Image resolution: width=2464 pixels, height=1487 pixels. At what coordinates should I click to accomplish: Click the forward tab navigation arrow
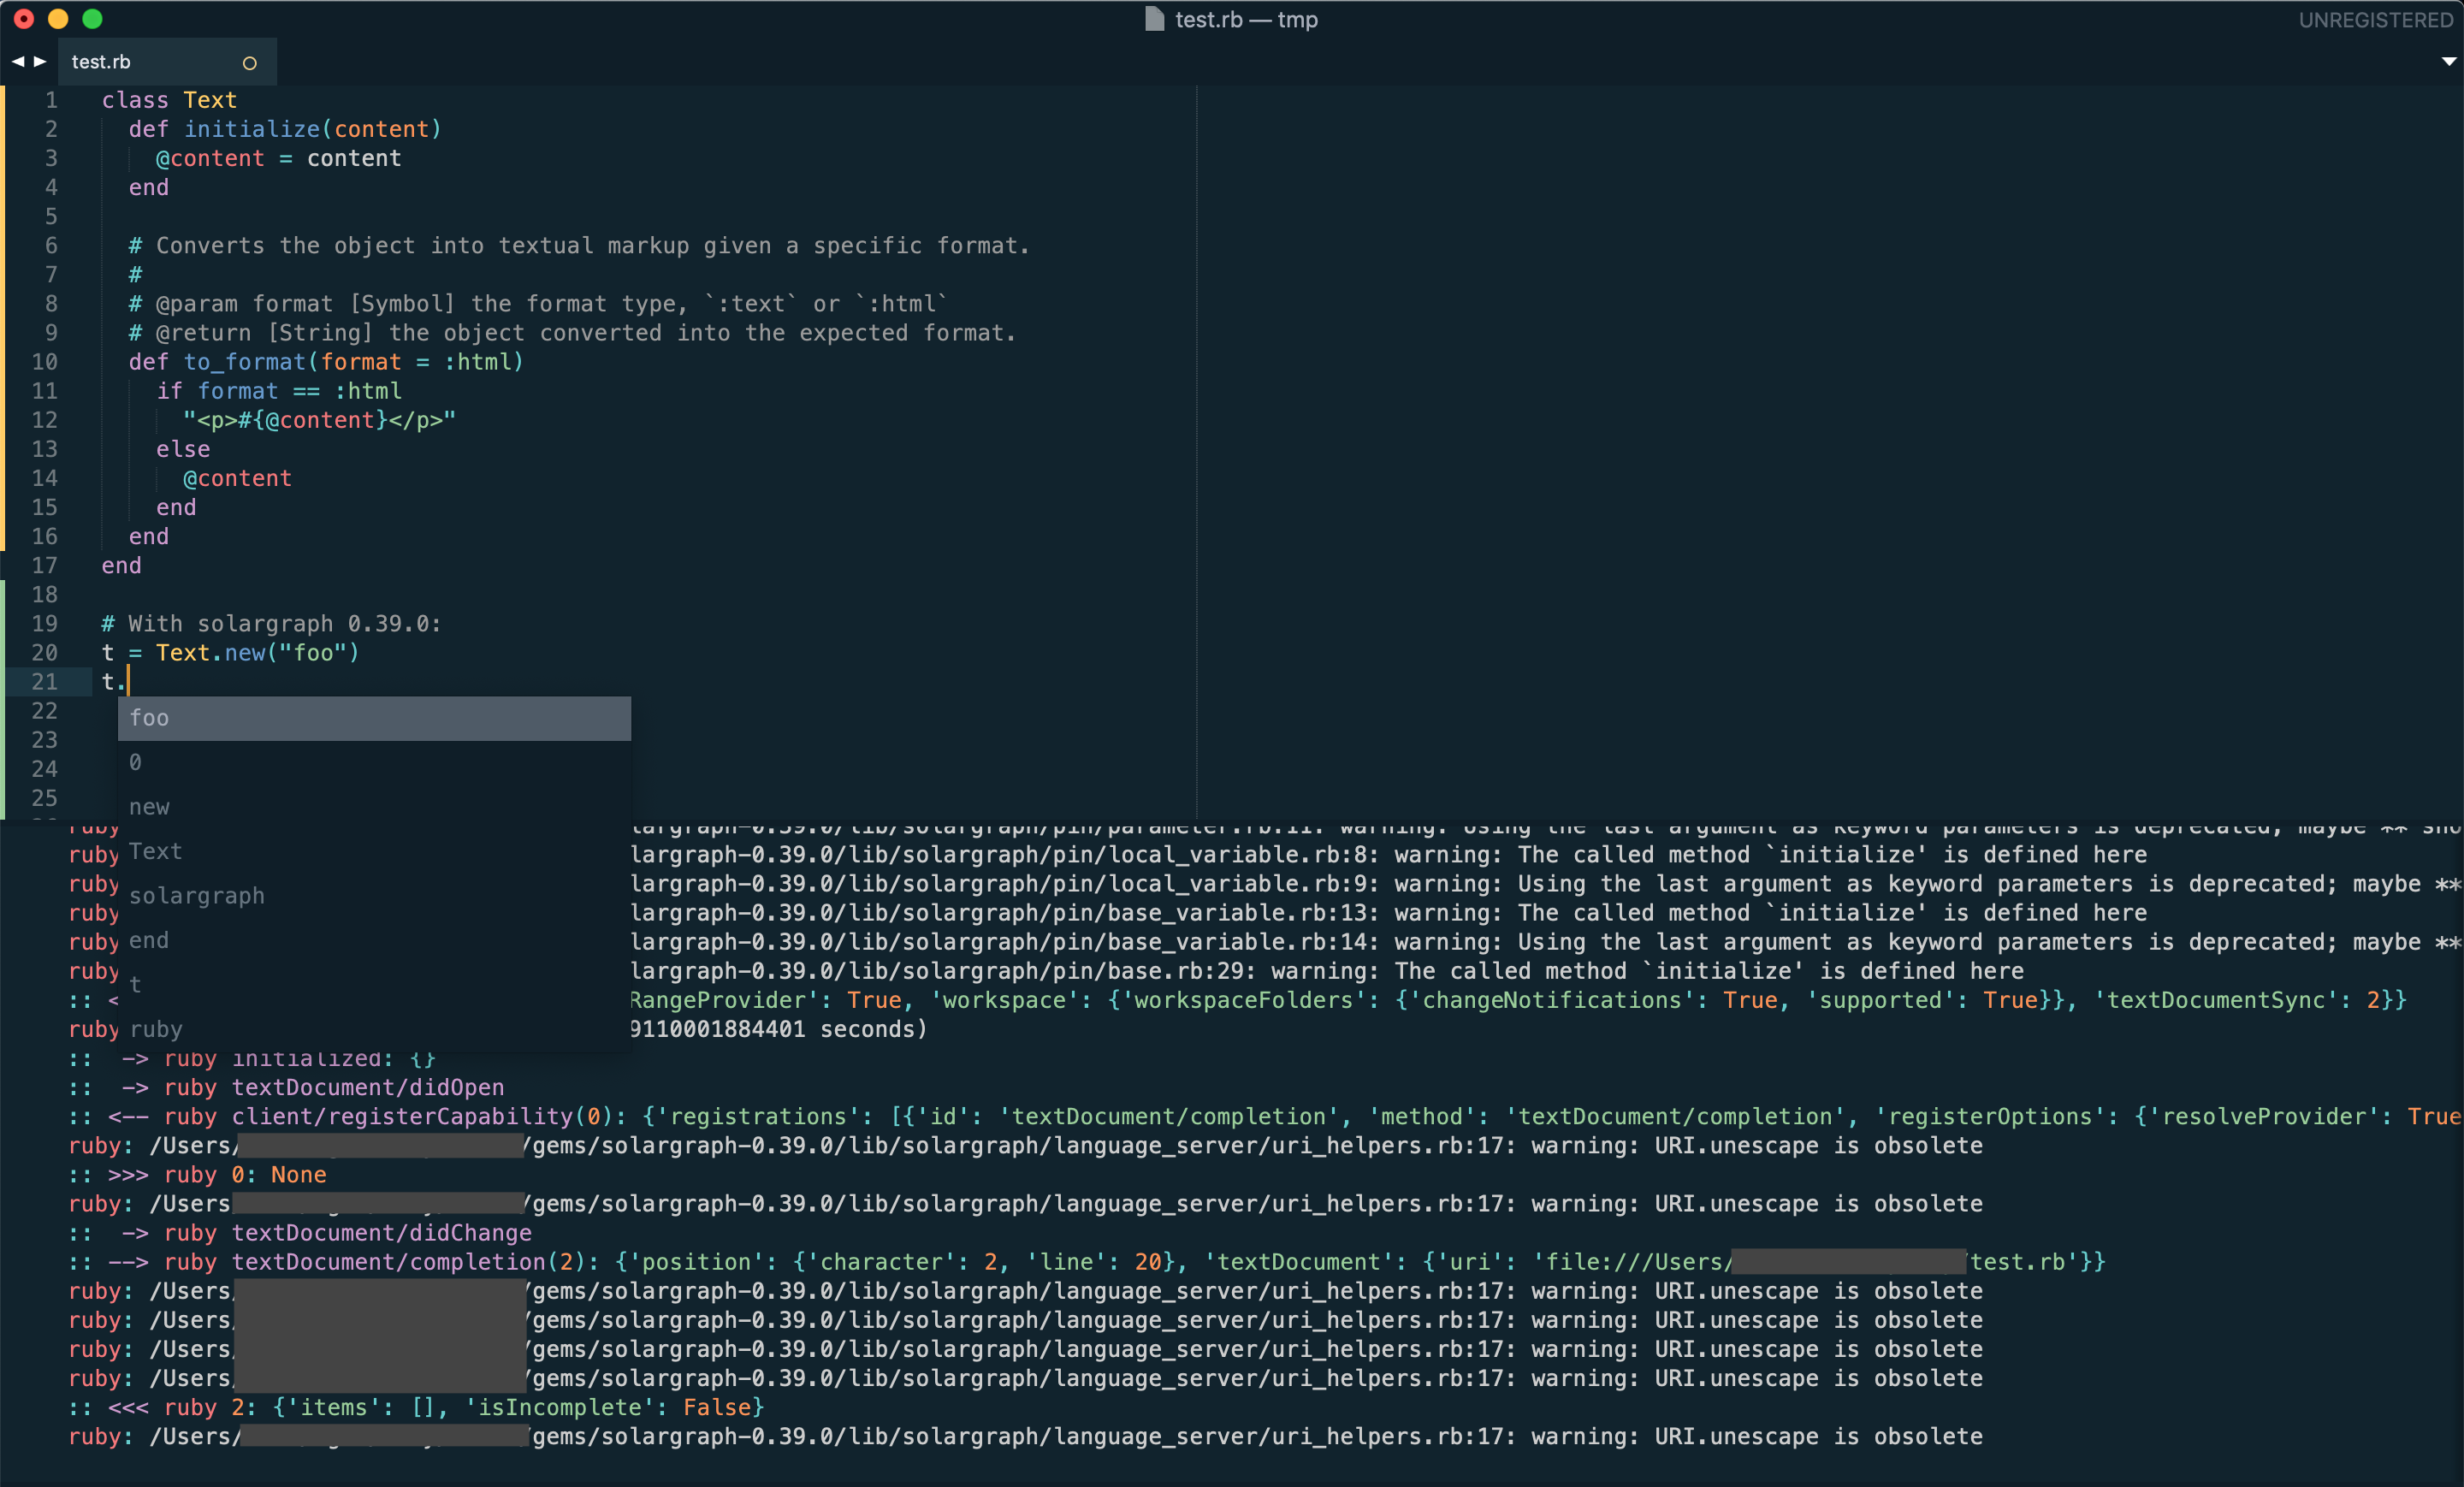coord(40,62)
